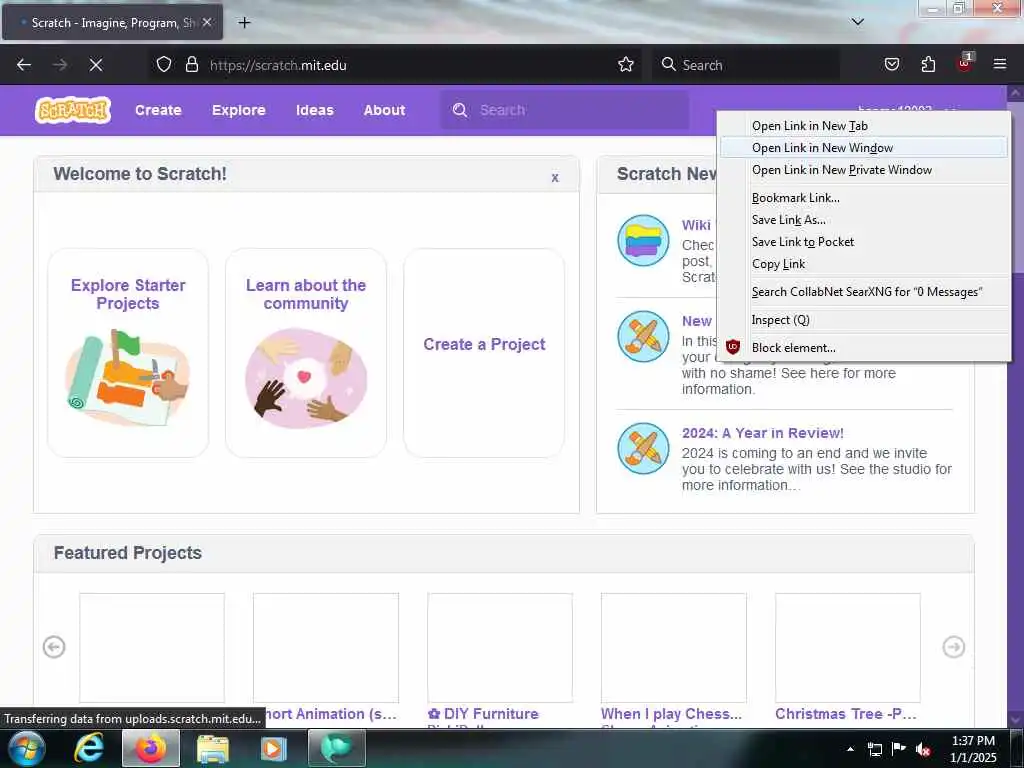
Task: Click the Create a Project card
Action: pos(484,353)
